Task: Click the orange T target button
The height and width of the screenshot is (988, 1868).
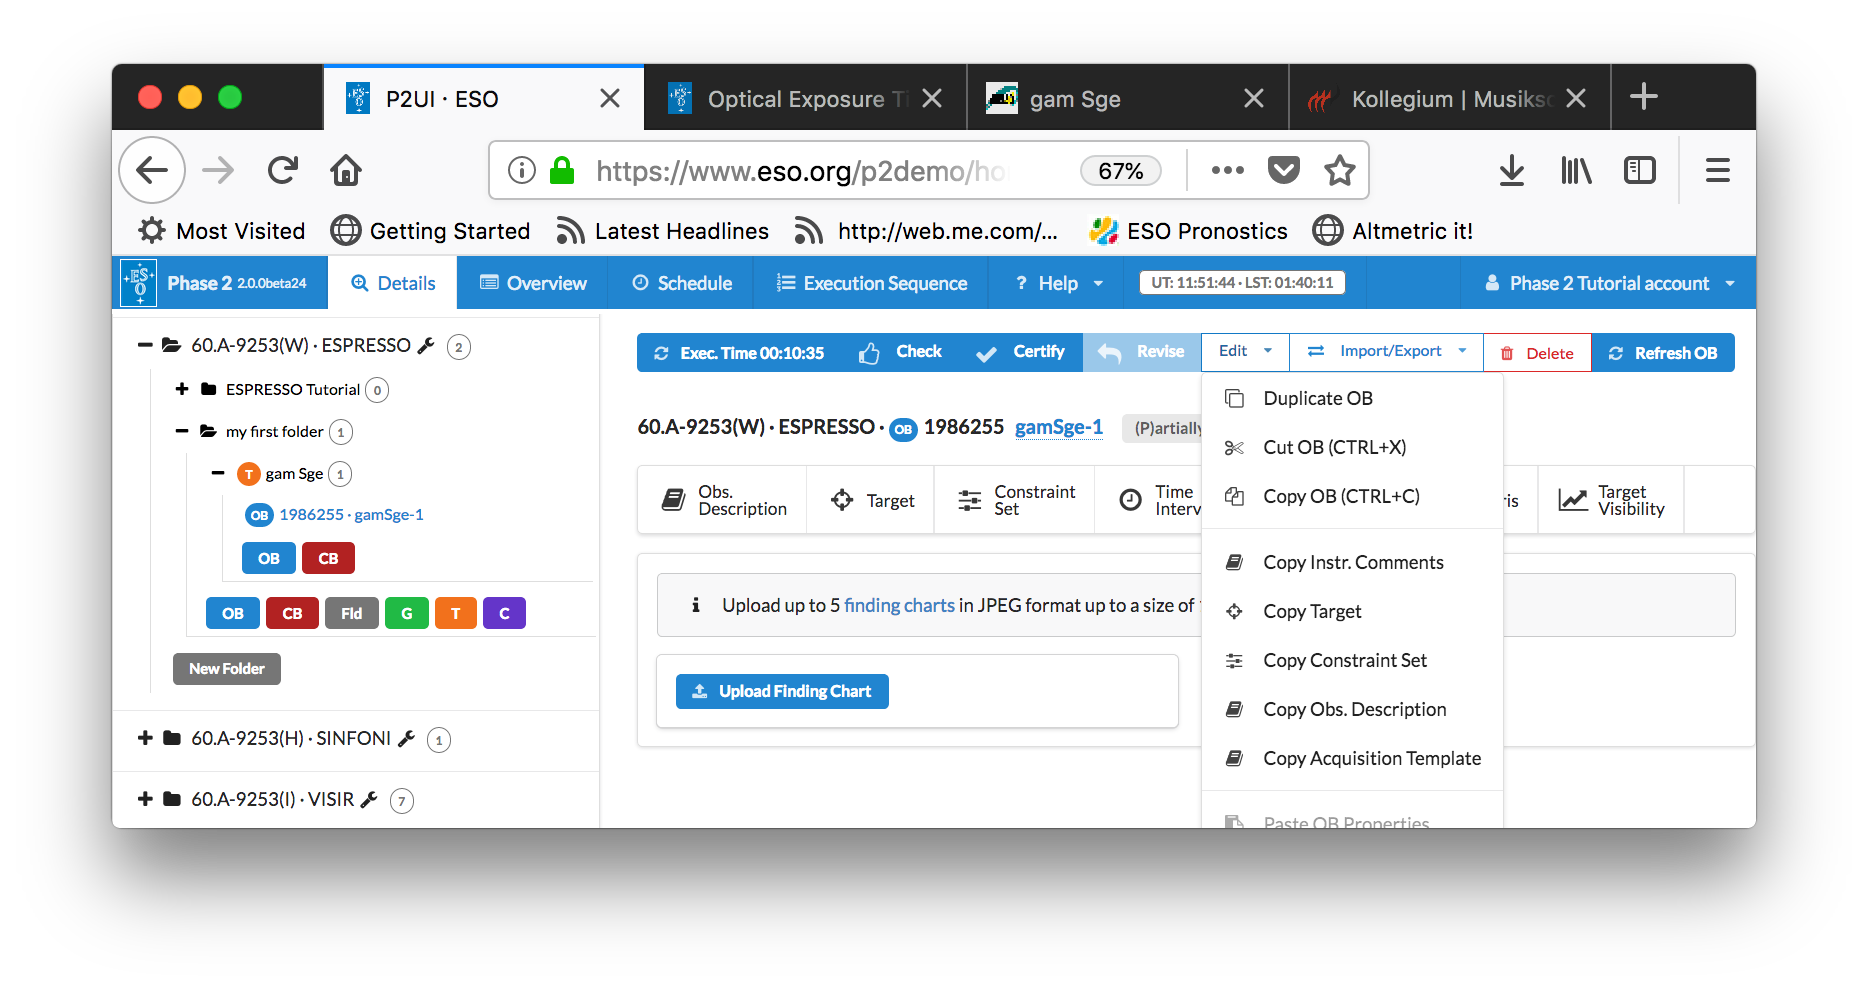Action: [455, 613]
